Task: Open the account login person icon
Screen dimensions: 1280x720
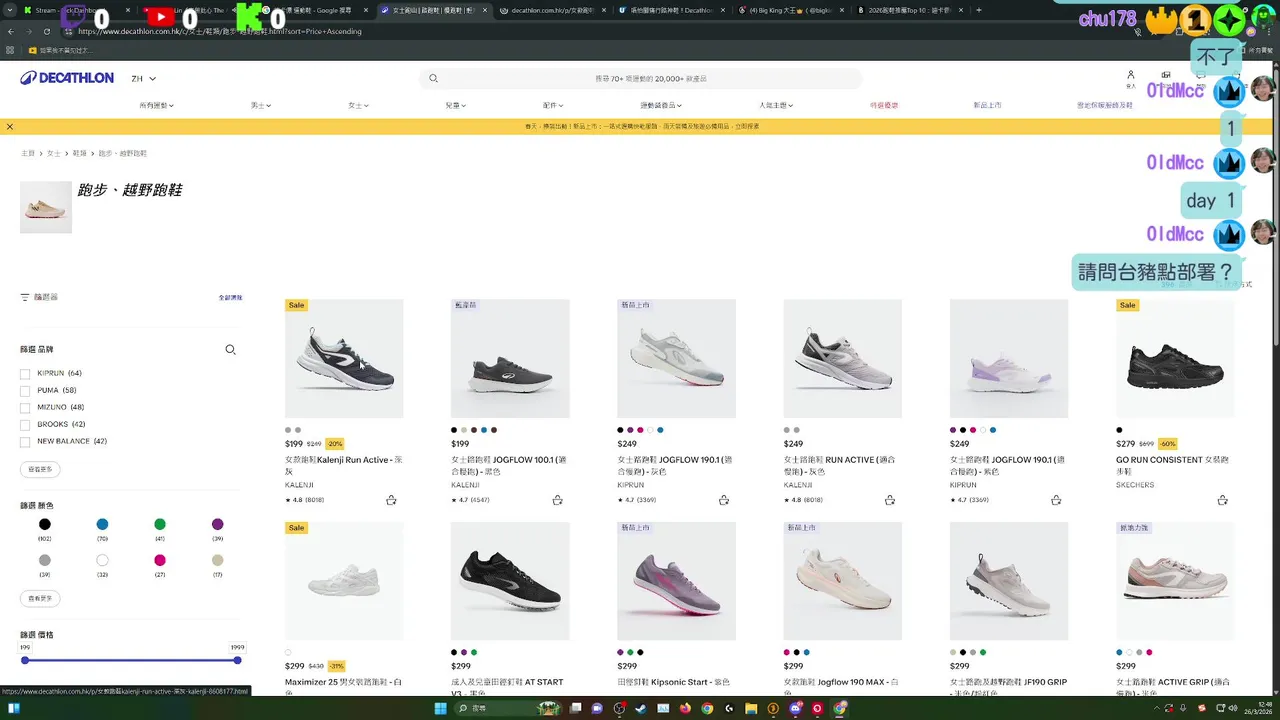Action: (x=1131, y=75)
